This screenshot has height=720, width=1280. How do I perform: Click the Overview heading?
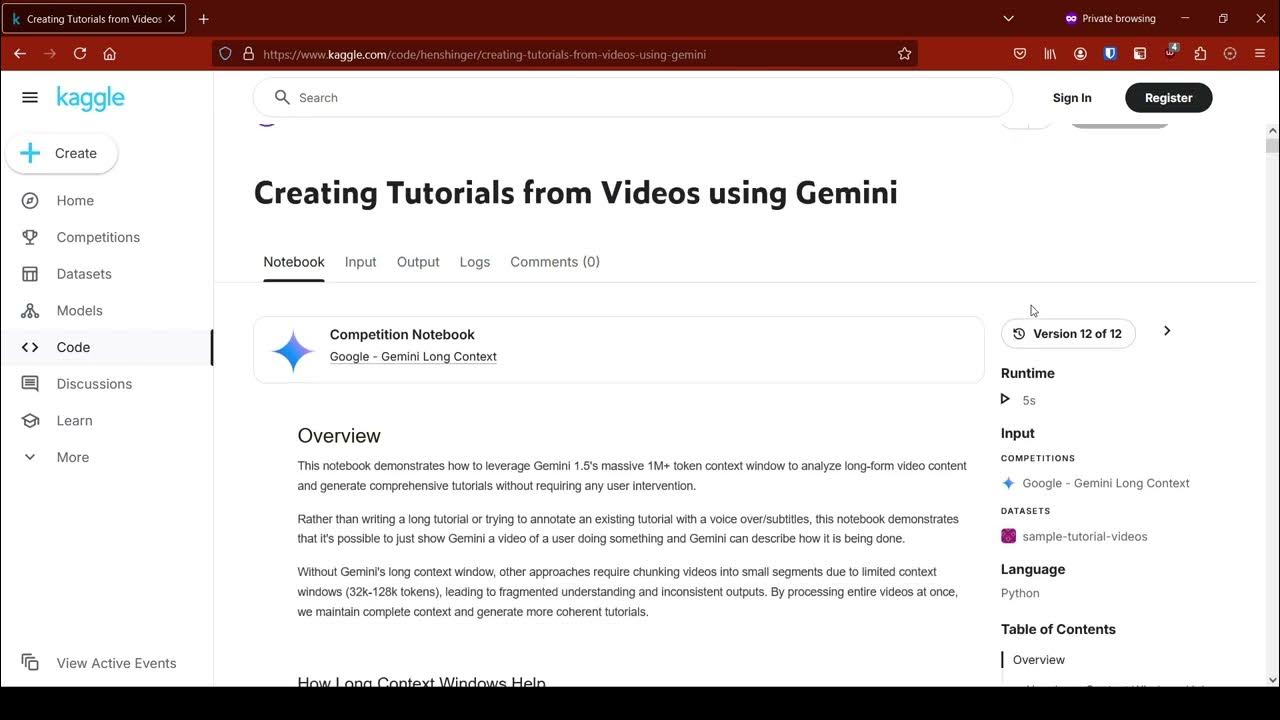(x=339, y=436)
